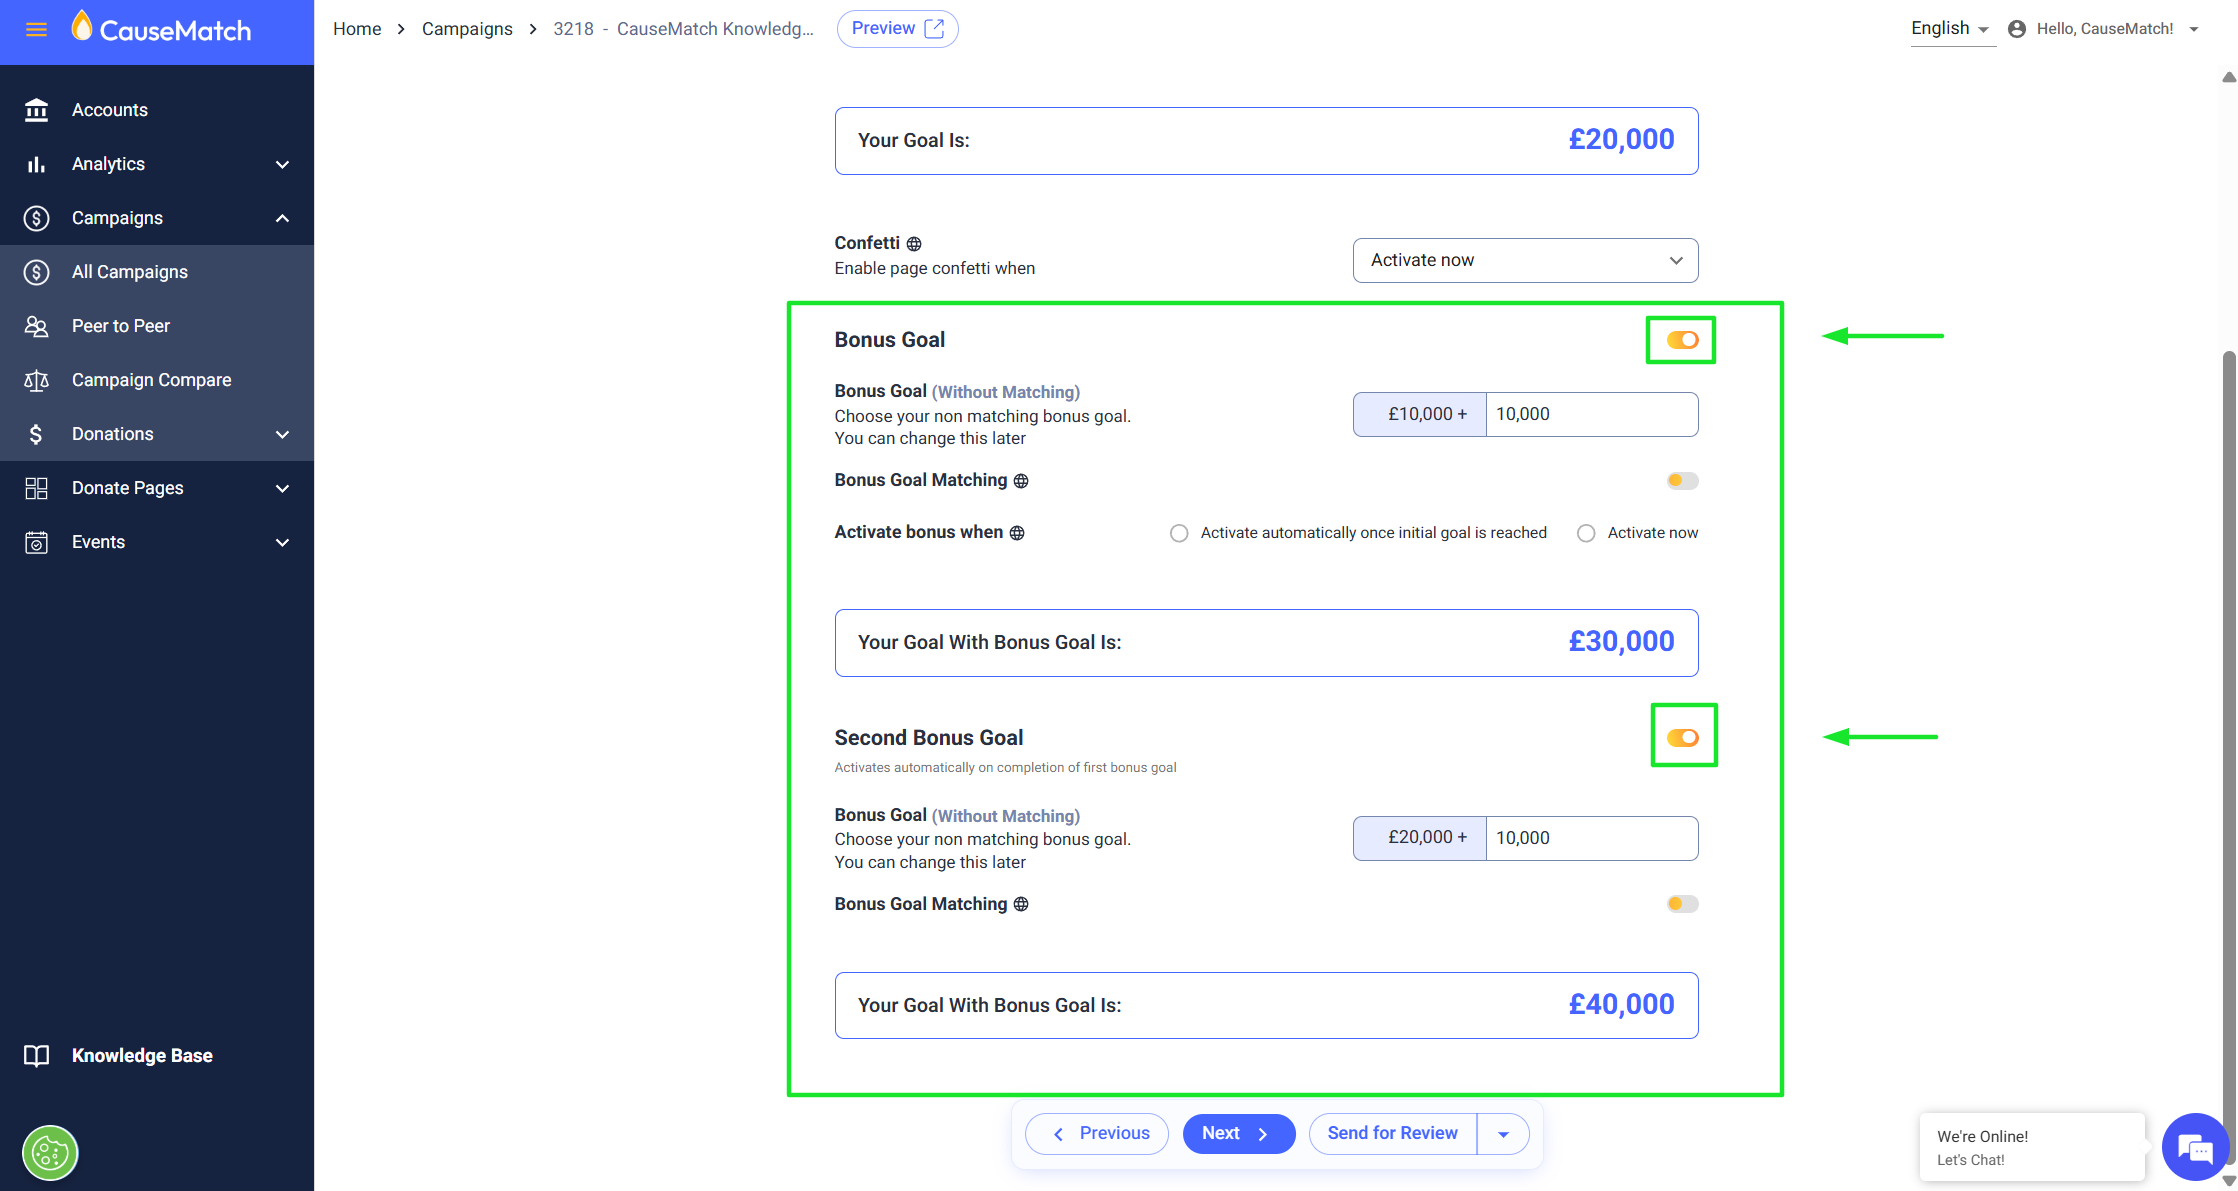Image resolution: width=2238 pixels, height=1191 pixels.
Task: Expand Send for Review options arrow
Action: pyautogui.click(x=1503, y=1134)
